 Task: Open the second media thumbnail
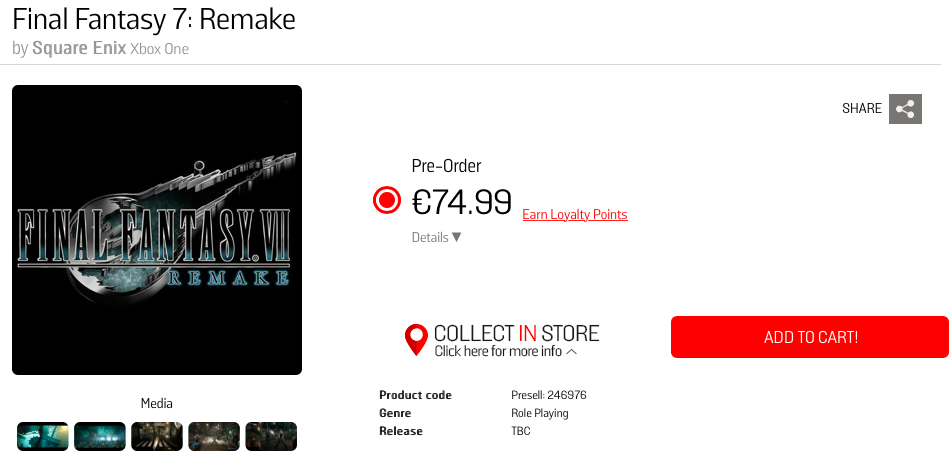[x=100, y=436]
